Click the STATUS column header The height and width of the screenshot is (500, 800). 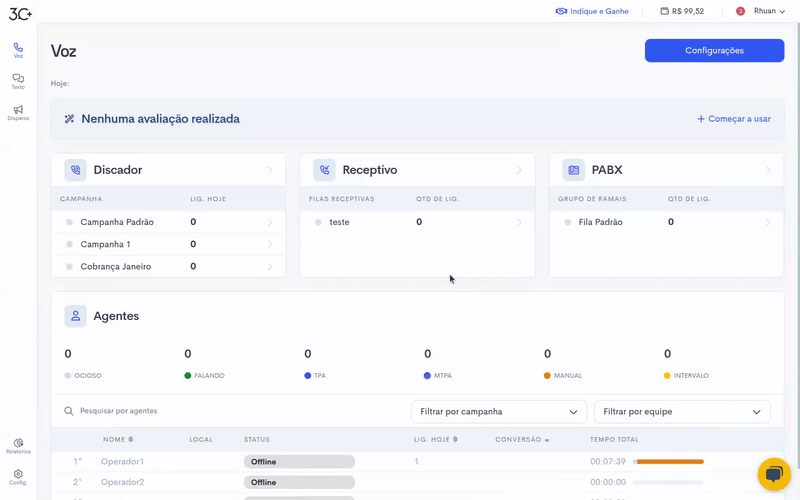pyautogui.click(x=257, y=439)
